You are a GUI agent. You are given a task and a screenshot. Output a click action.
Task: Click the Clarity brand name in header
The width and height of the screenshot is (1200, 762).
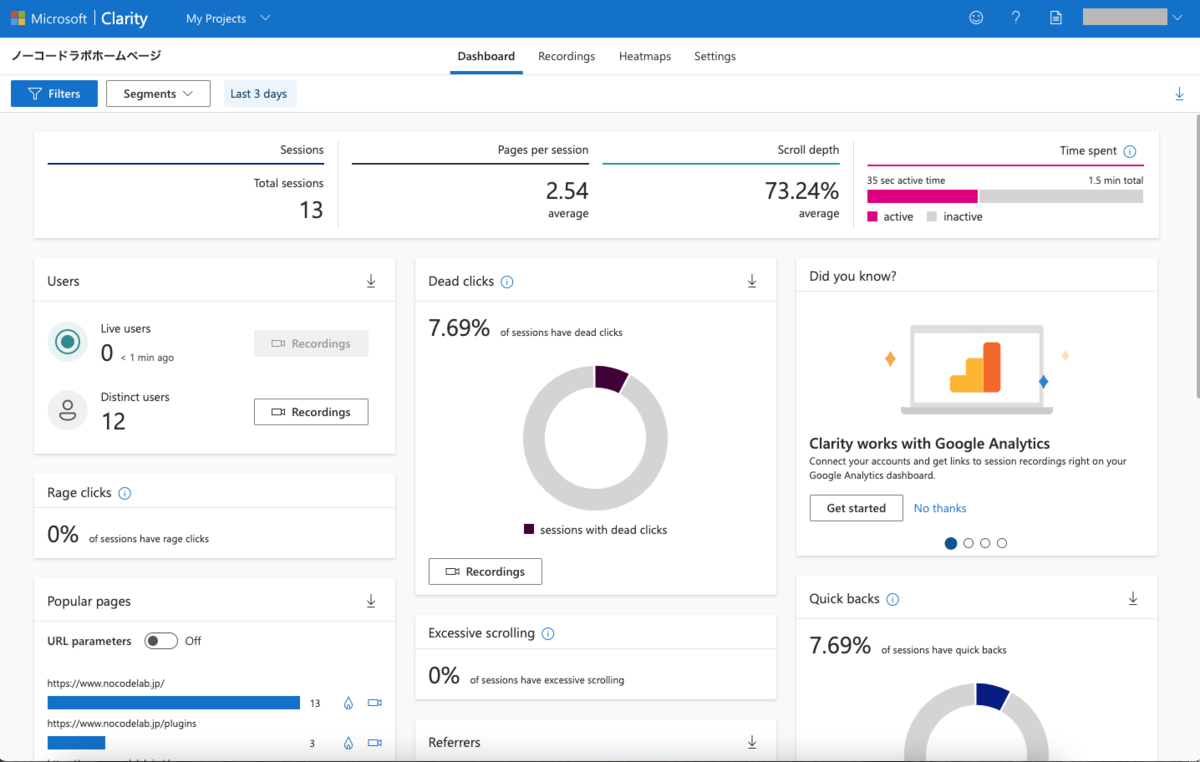pyautogui.click(x=124, y=18)
